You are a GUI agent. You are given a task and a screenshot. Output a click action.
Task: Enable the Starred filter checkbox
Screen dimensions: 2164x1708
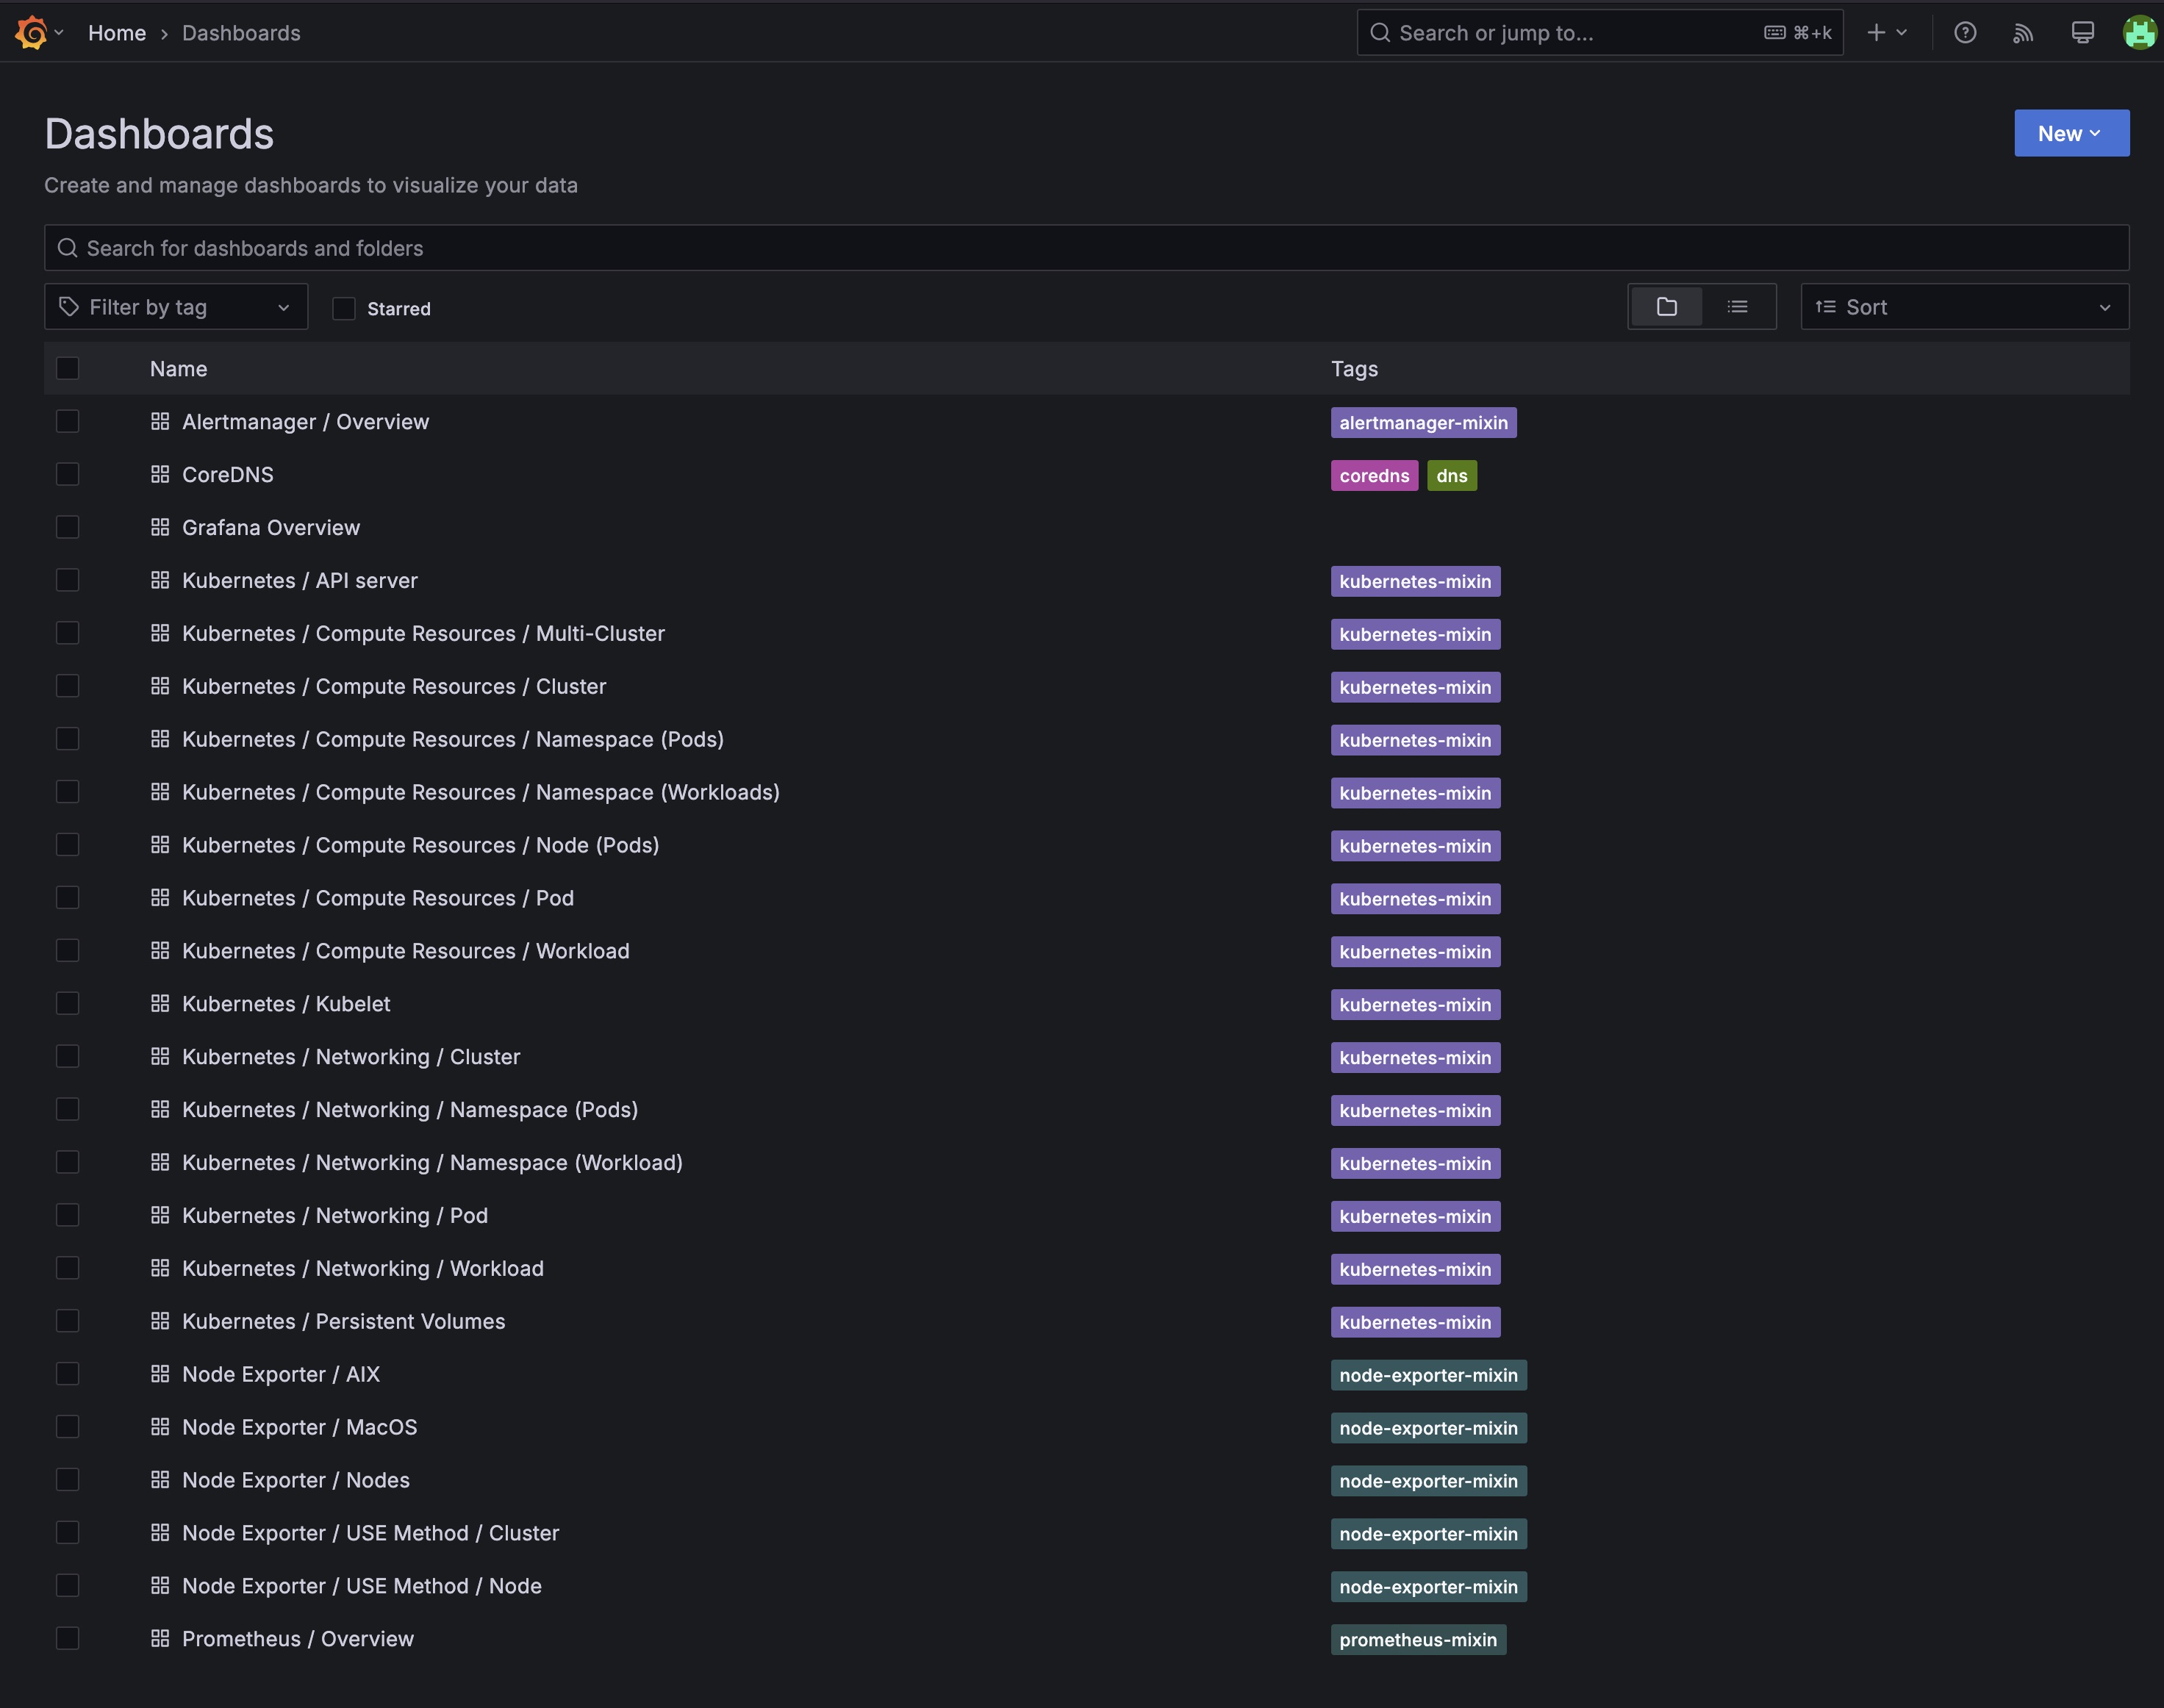343,308
